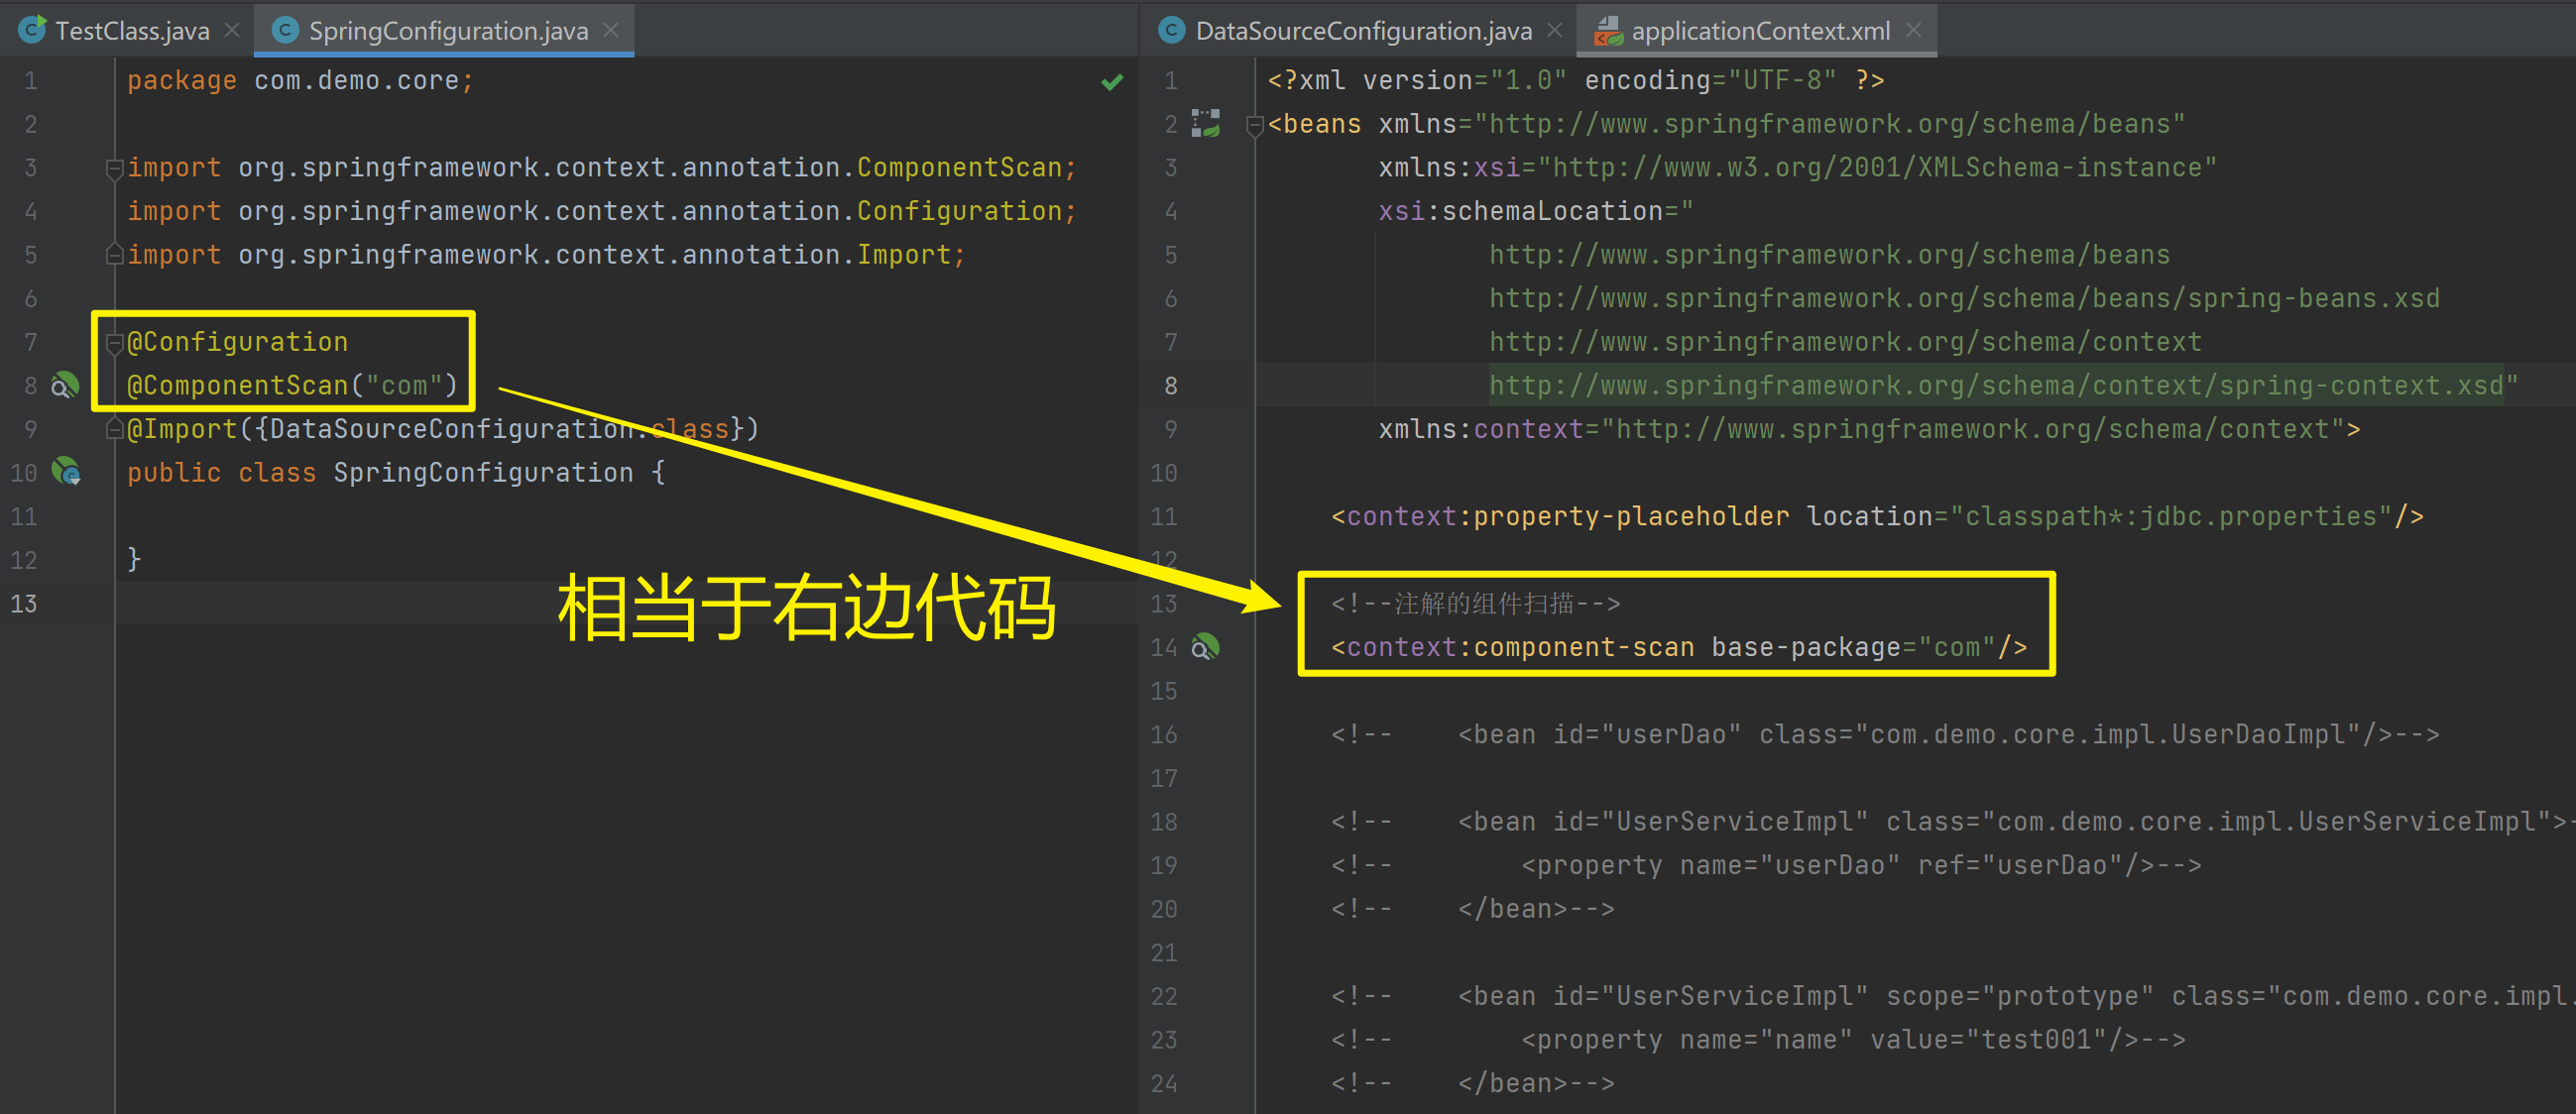Screen dimensions: 2576x1114
Task: Click fold end marker at @Import line
Action: click(x=114, y=429)
